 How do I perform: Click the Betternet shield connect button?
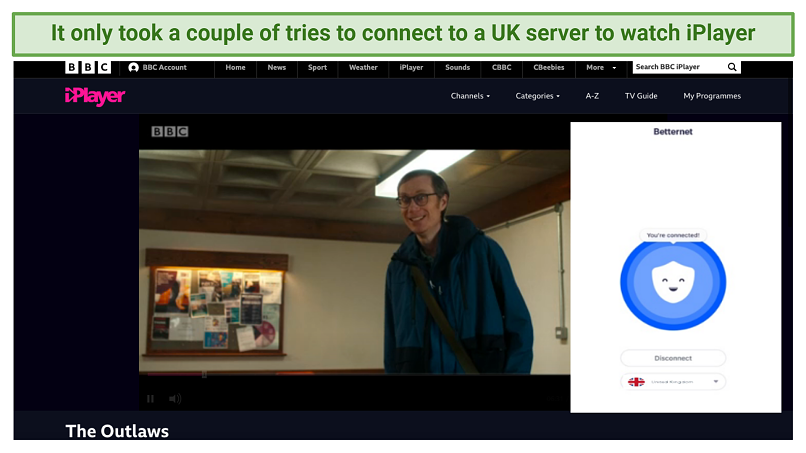[x=673, y=282]
